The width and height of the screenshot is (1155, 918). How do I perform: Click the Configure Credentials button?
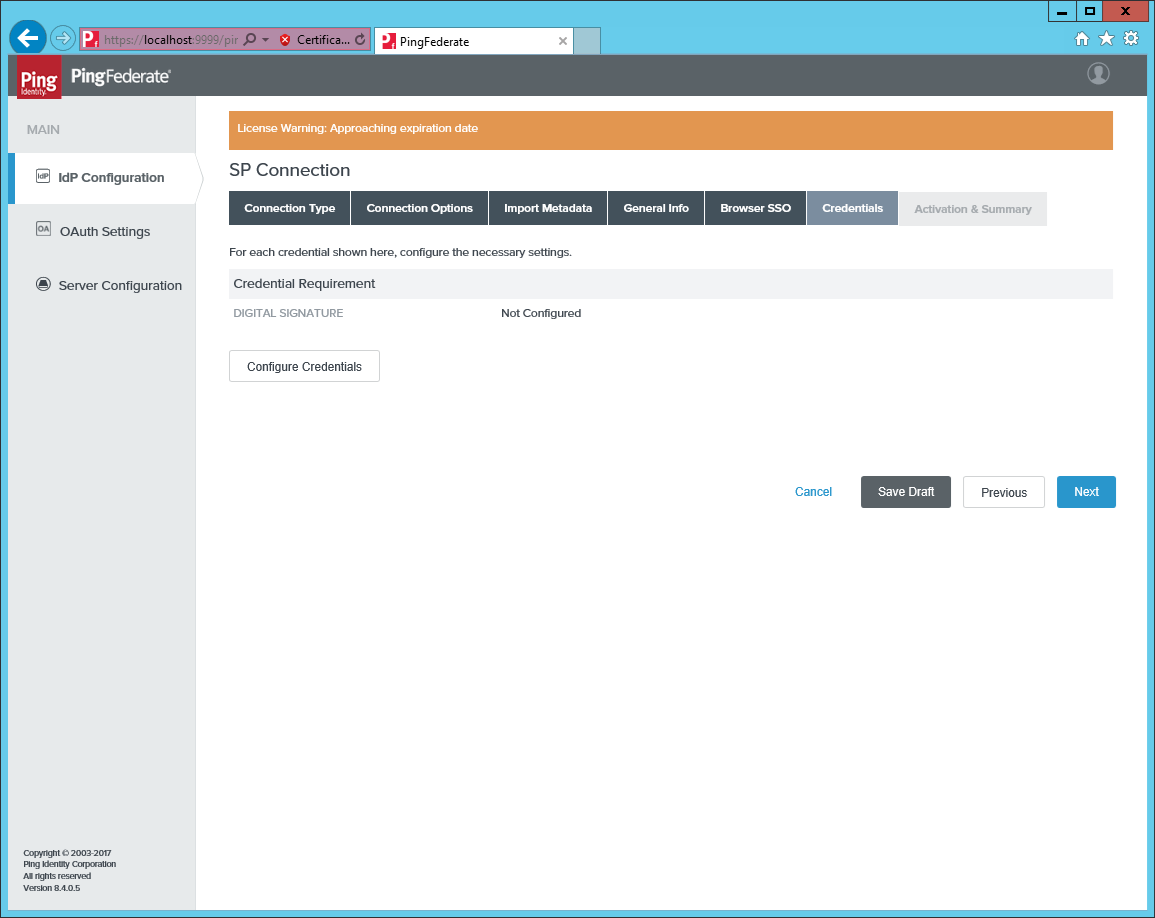point(304,366)
